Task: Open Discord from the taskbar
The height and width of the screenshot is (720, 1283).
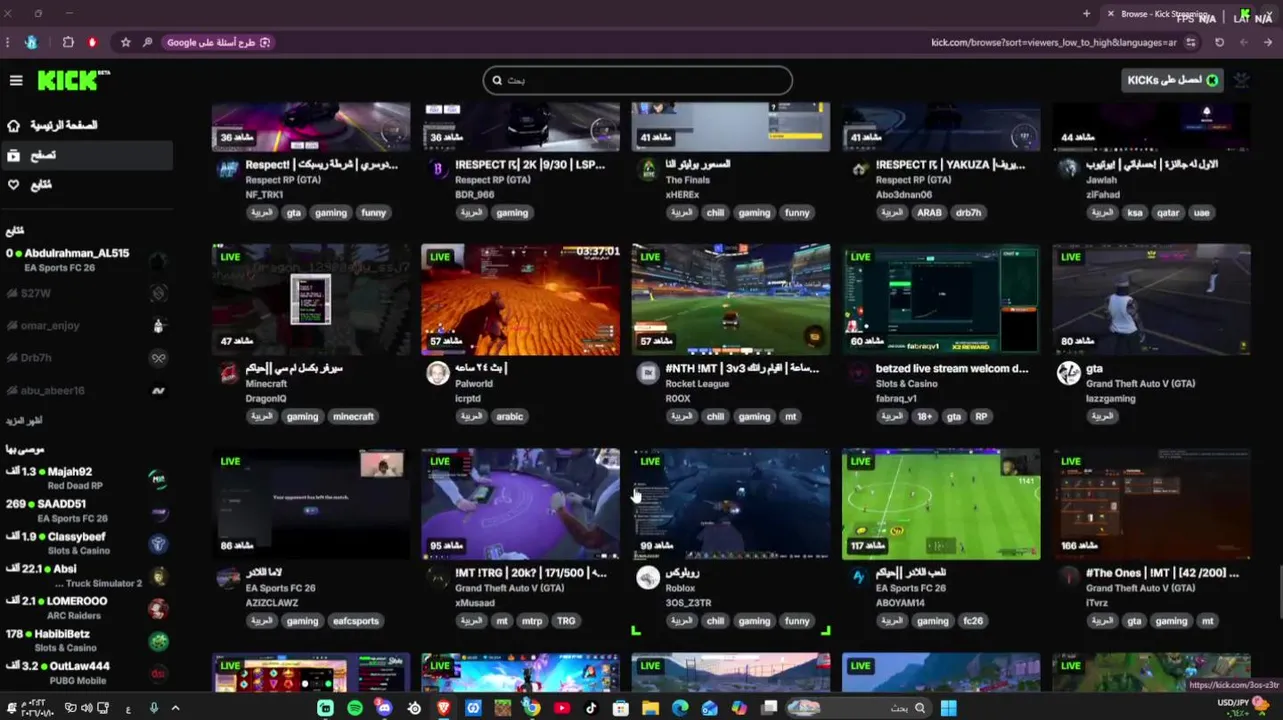Action: 384,708
